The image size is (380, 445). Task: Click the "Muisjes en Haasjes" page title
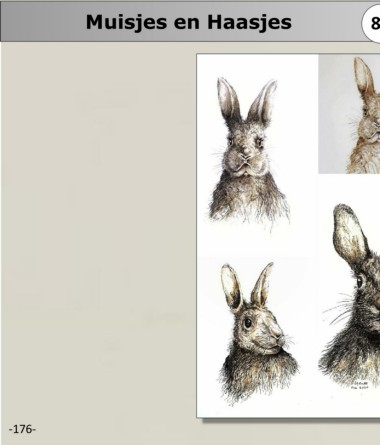click(189, 23)
